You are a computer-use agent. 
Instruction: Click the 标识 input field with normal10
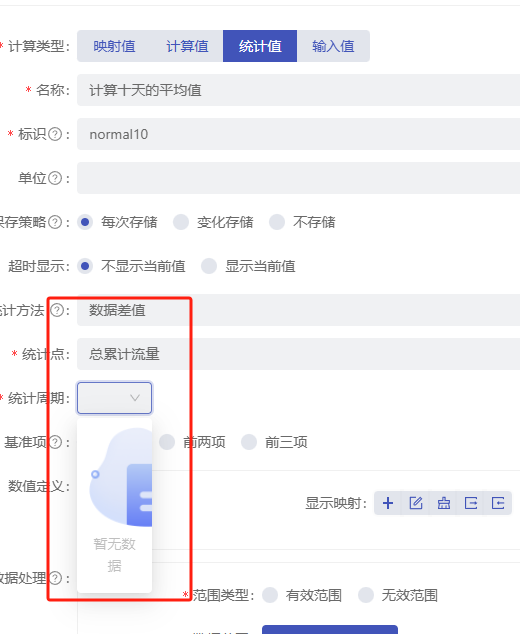[298, 134]
